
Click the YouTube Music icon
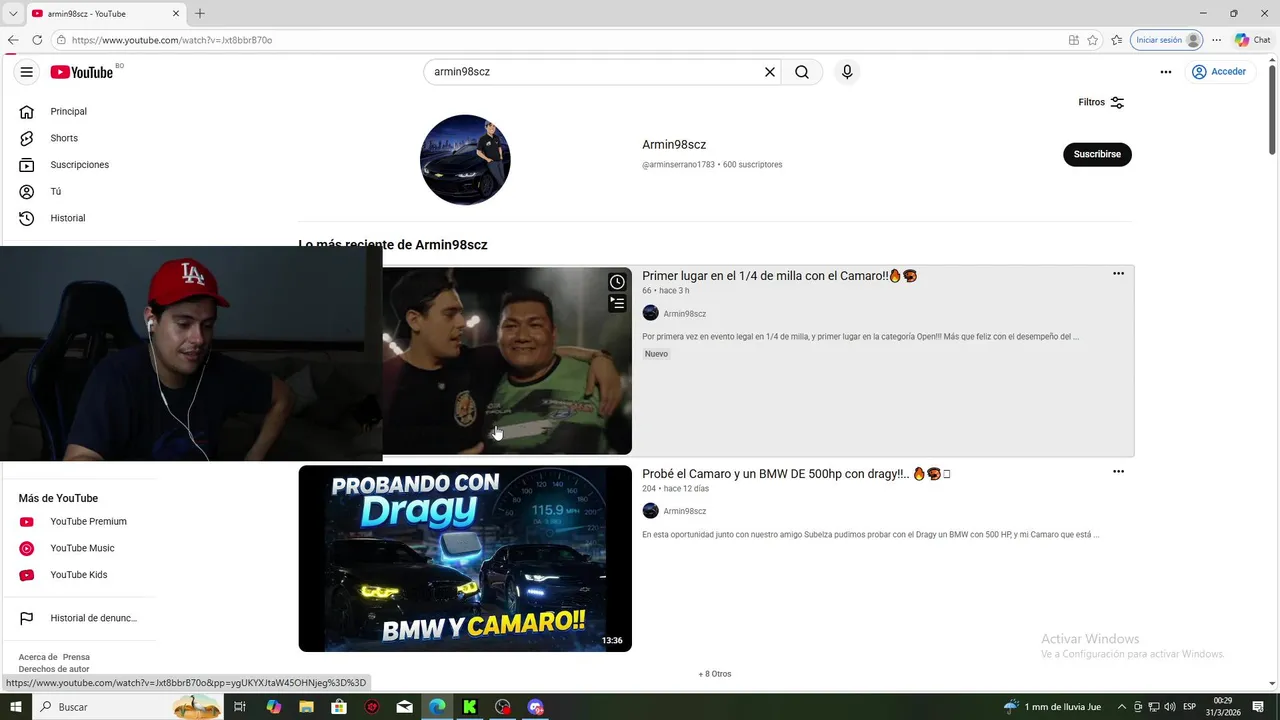pos(27,548)
